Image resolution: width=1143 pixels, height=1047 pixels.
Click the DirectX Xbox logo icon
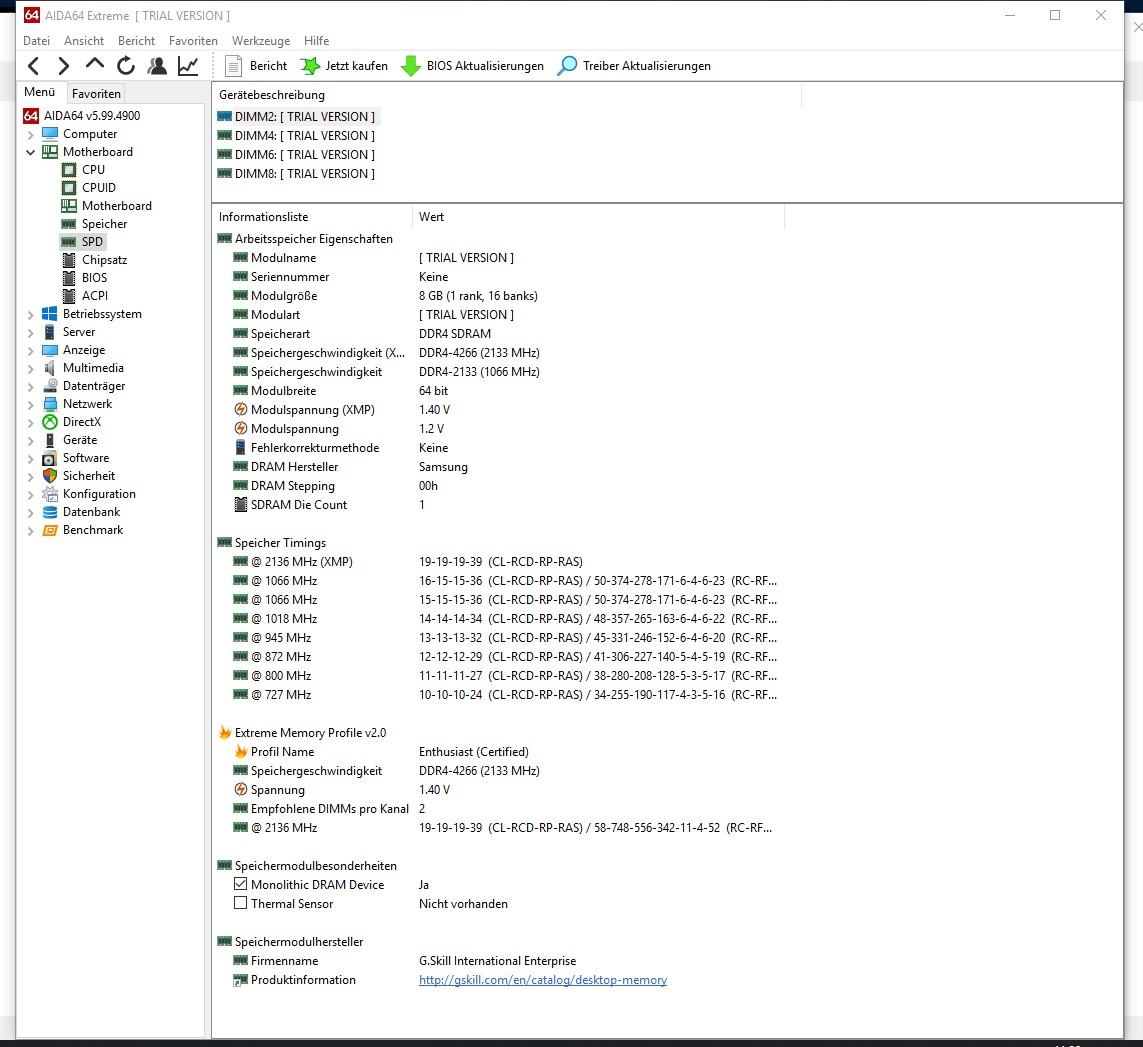50,421
